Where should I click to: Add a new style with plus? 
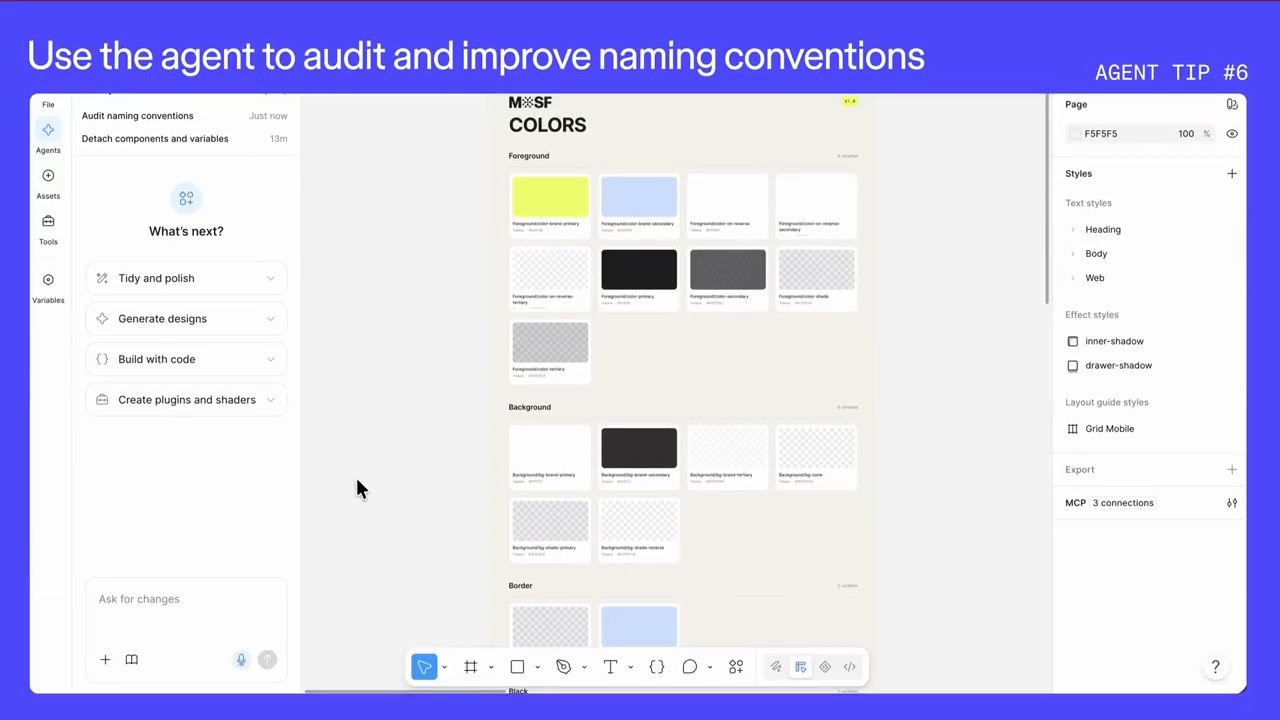click(1232, 174)
